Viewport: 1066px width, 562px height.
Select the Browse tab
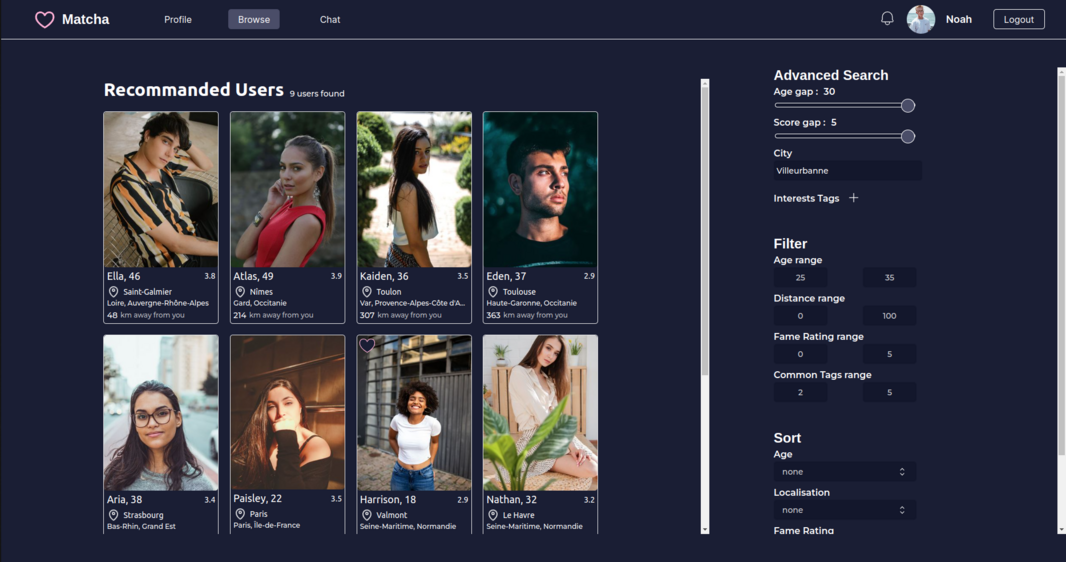tap(254, 20)
